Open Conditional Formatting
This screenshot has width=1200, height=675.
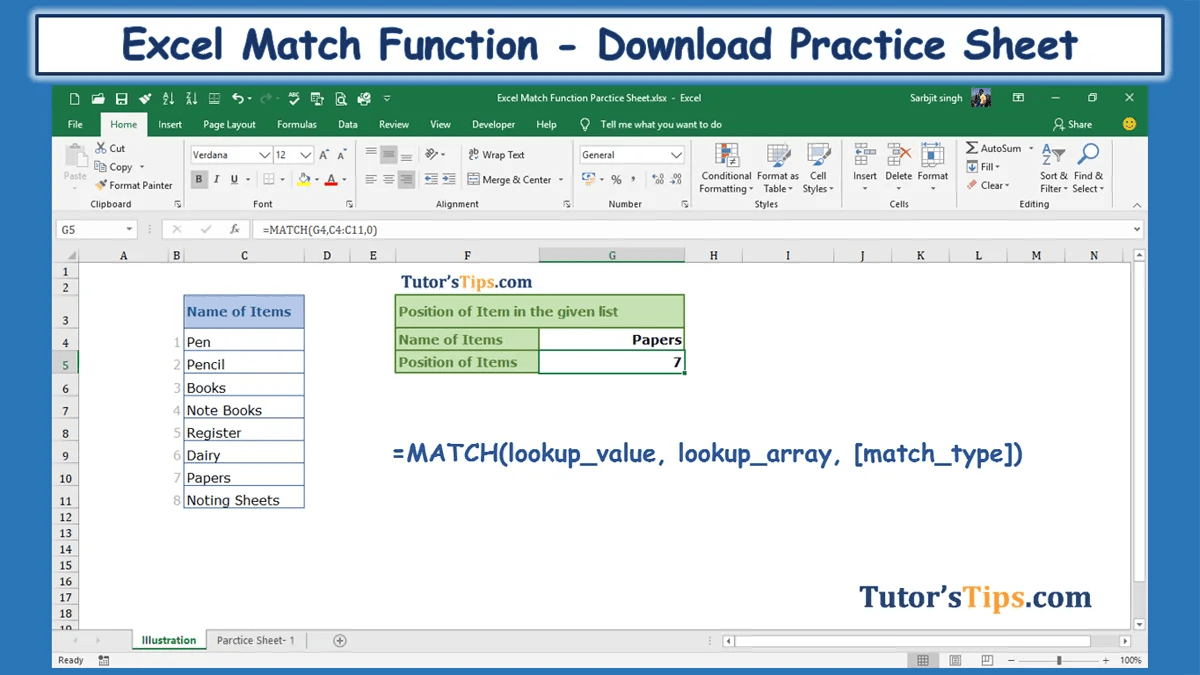[726, 170]
